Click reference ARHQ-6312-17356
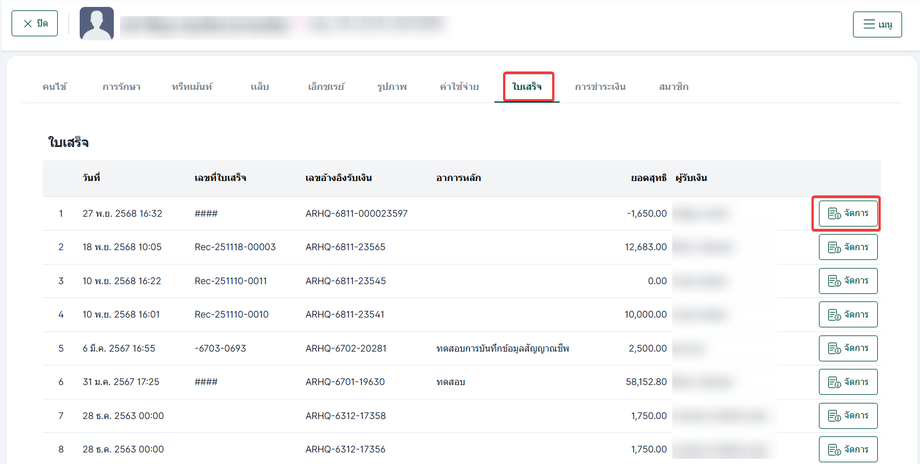This screenshot has width=920, height=464. [x=345, y=449]
